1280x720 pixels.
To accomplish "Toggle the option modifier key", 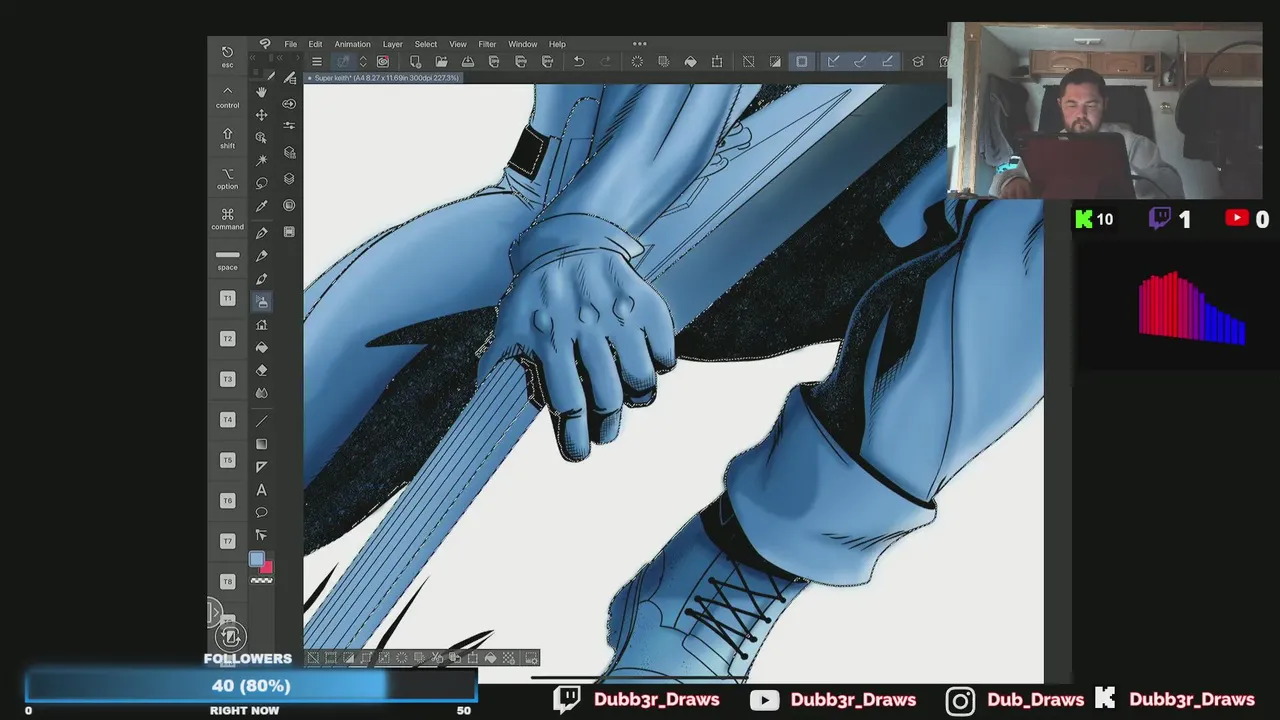I will pyautogui.click(x=227, y=179).
